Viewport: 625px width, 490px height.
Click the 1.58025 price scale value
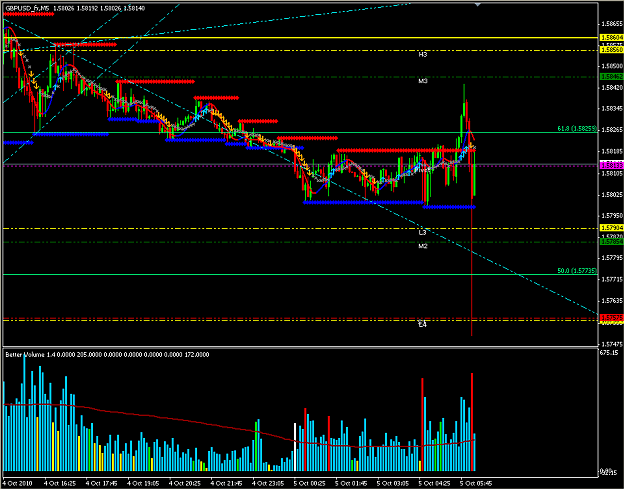[x=612, y=195]
